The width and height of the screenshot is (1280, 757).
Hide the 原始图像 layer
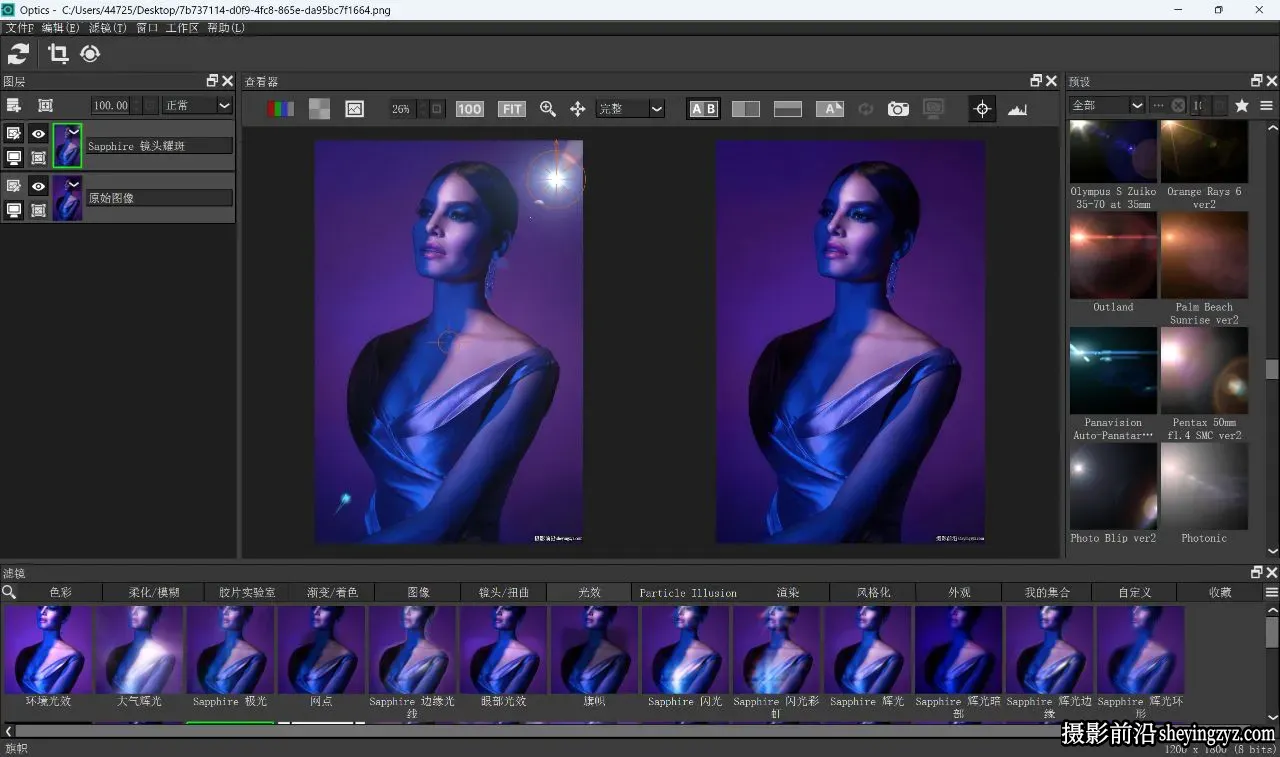coord(38,186)
